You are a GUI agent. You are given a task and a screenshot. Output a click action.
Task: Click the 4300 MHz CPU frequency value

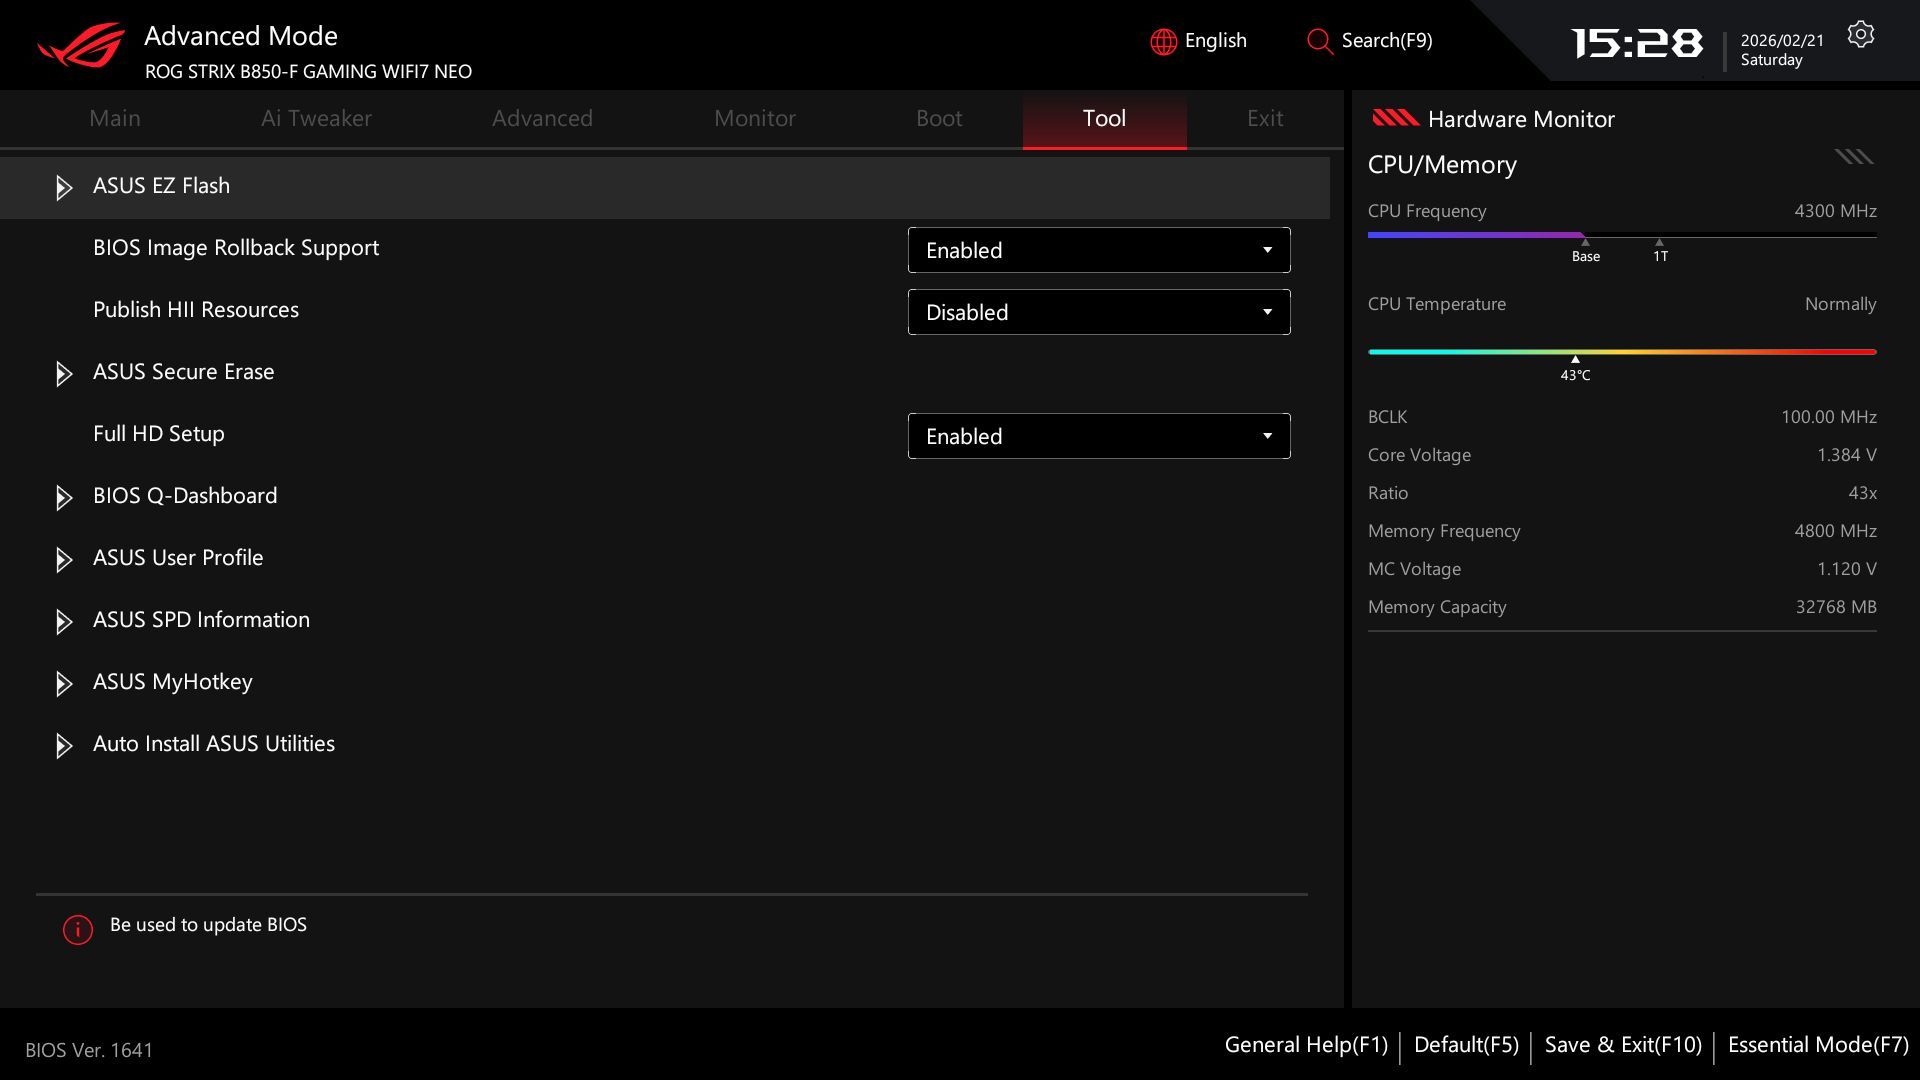pyautogui.click(x=1835, y=211)
